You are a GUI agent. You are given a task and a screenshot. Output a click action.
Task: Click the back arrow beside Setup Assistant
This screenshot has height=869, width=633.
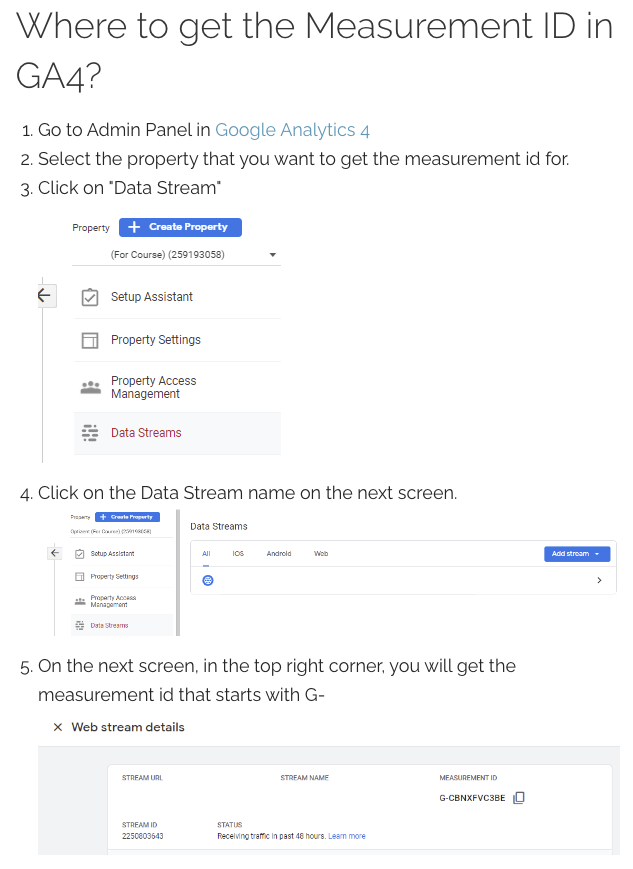[44, 295]
